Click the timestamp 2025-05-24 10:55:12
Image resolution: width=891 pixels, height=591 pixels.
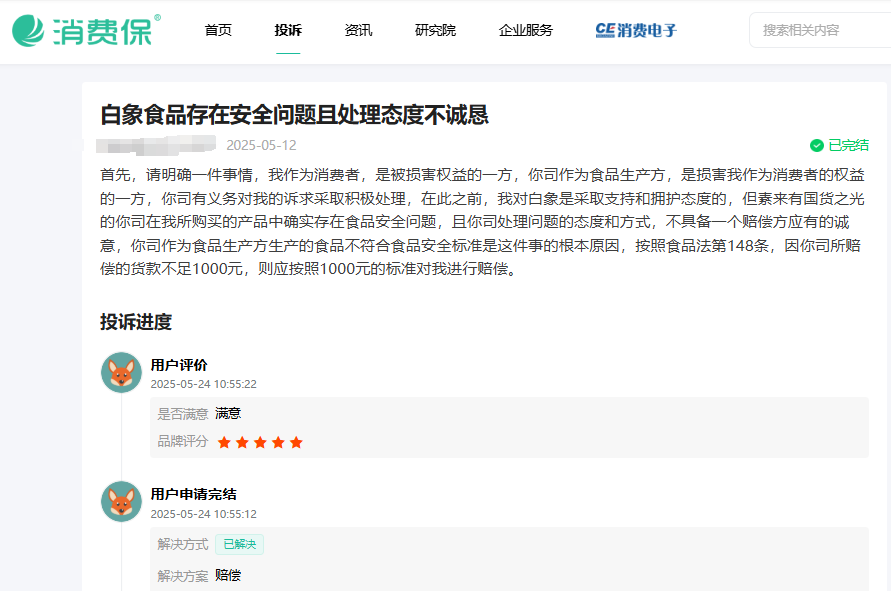click(x=203, y=514)
